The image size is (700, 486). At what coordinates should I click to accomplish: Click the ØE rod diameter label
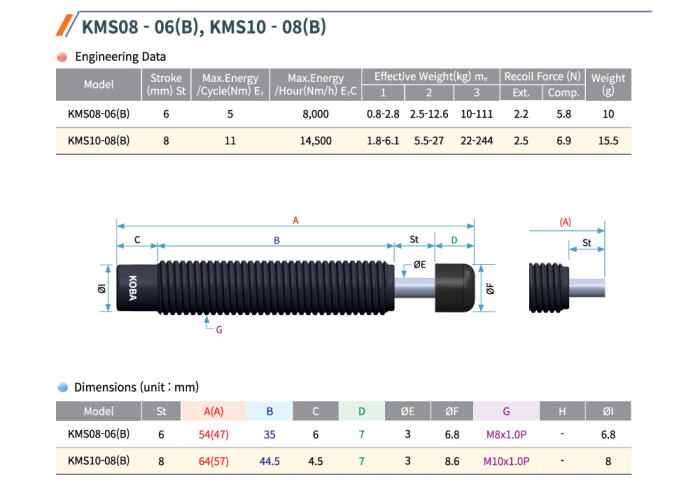pyautogui.click(x=419, y=264)
